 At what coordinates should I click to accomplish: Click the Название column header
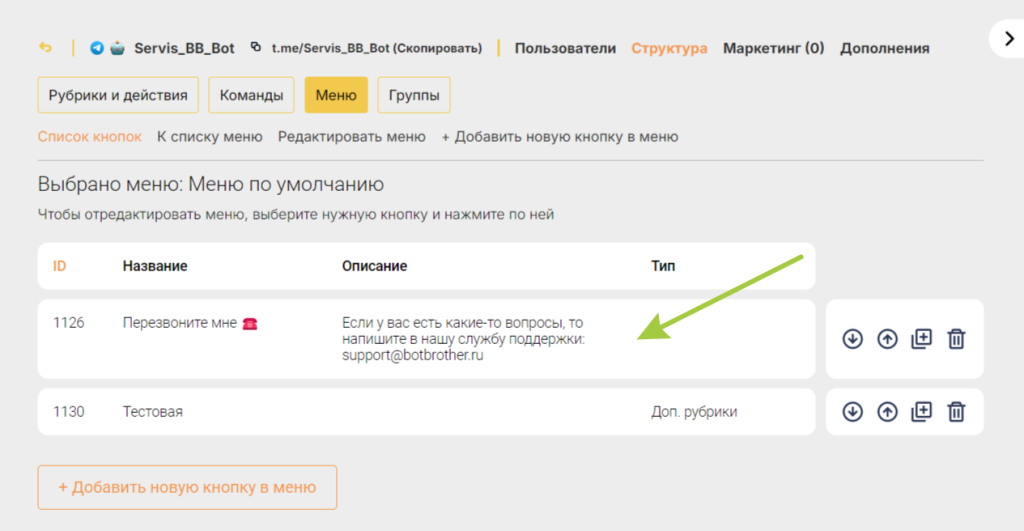point(155,266)
